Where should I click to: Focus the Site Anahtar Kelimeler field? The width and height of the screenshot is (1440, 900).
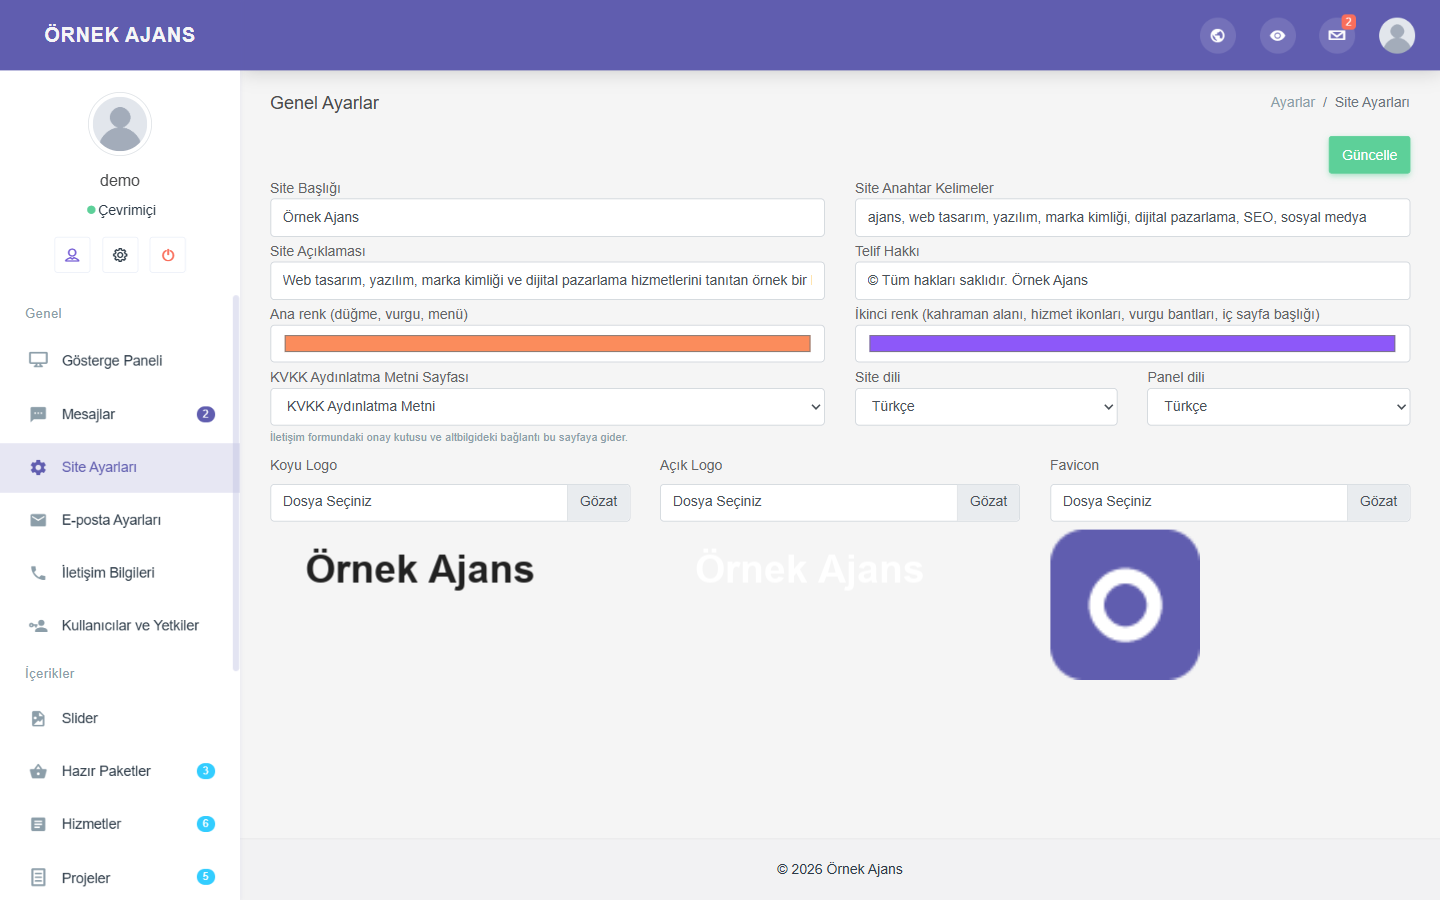[1132, 218]
